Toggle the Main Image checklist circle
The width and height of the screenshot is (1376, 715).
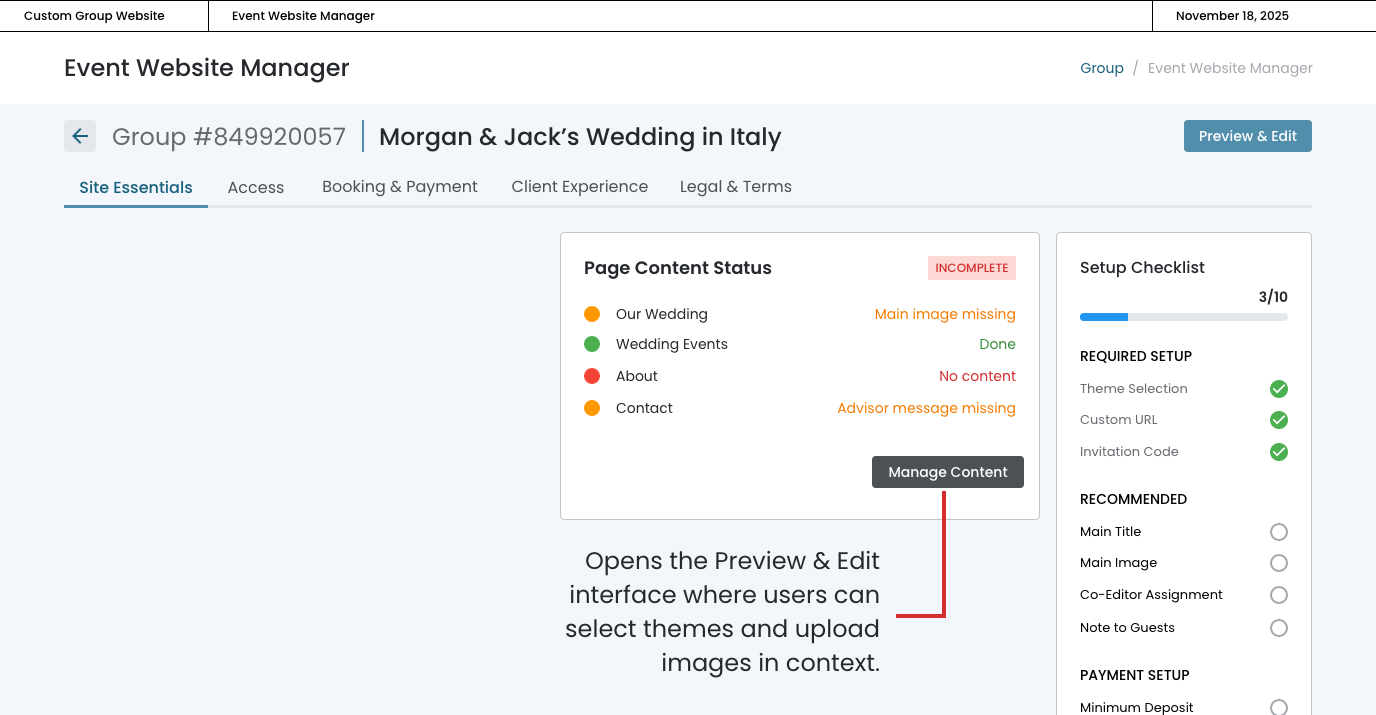click(1278, 563)
